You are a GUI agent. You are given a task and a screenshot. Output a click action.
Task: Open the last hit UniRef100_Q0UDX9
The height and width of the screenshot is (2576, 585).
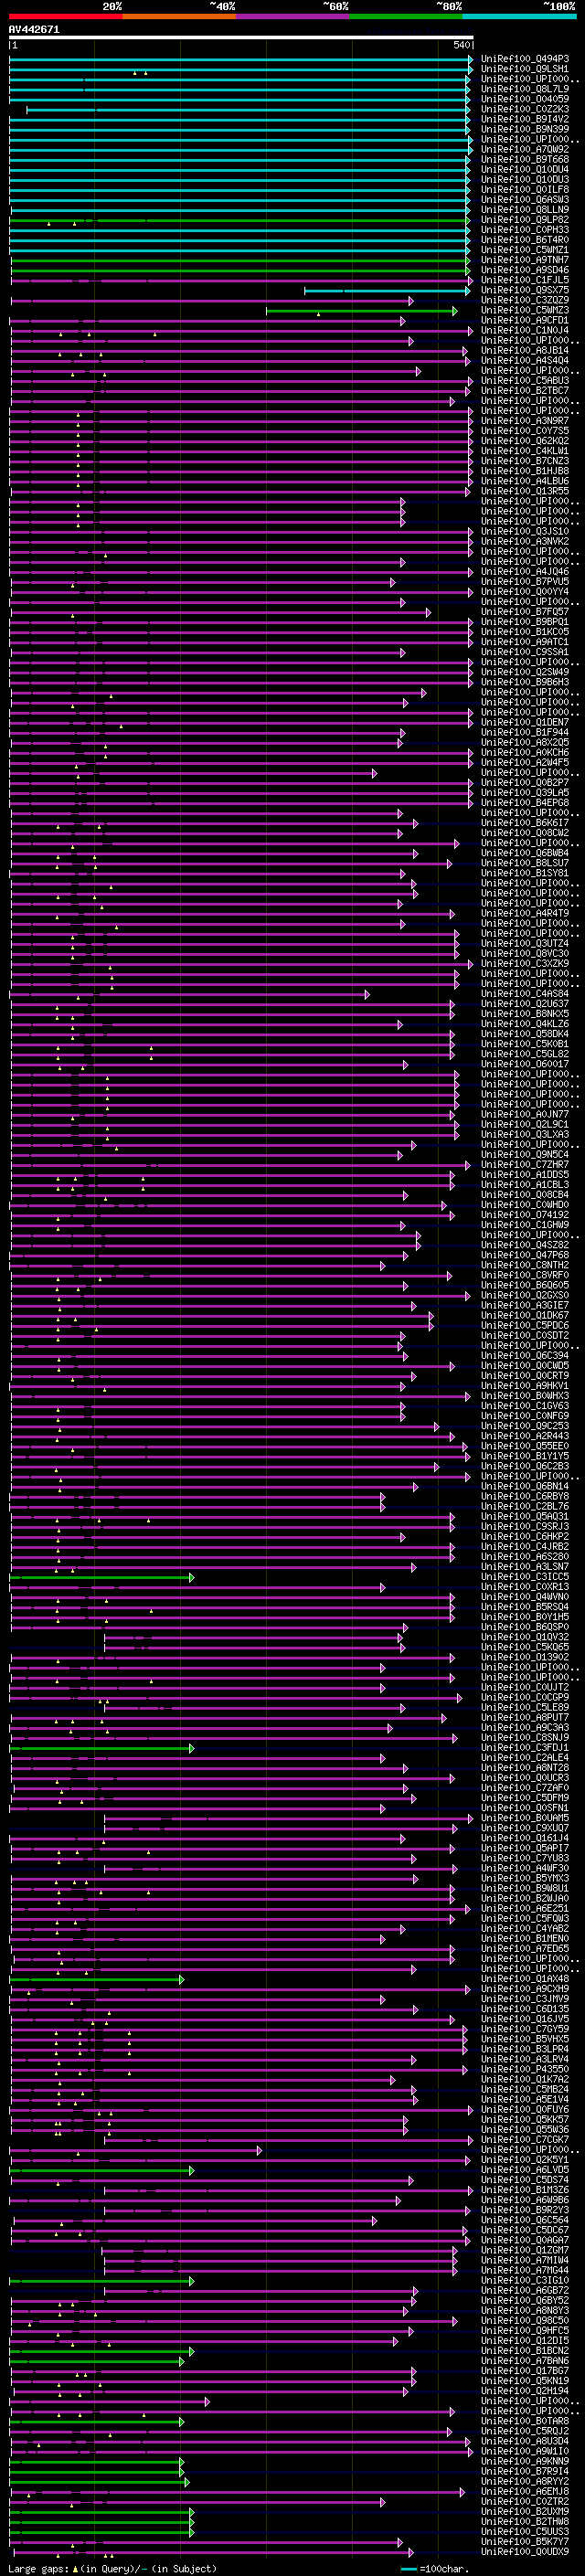point(525,2552)
